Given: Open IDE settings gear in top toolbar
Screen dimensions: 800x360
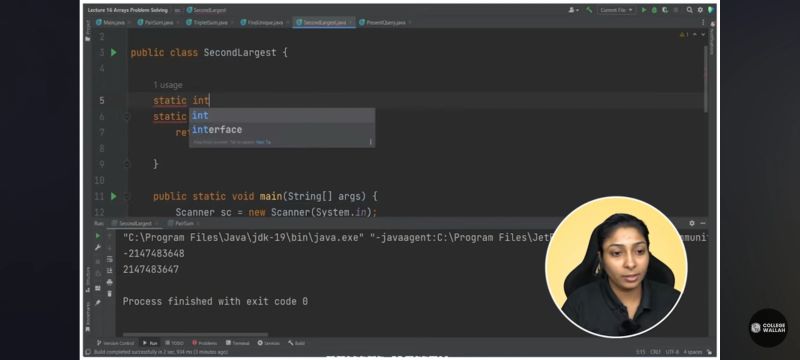Looking at the screenshot, I should tap(700, 10).
